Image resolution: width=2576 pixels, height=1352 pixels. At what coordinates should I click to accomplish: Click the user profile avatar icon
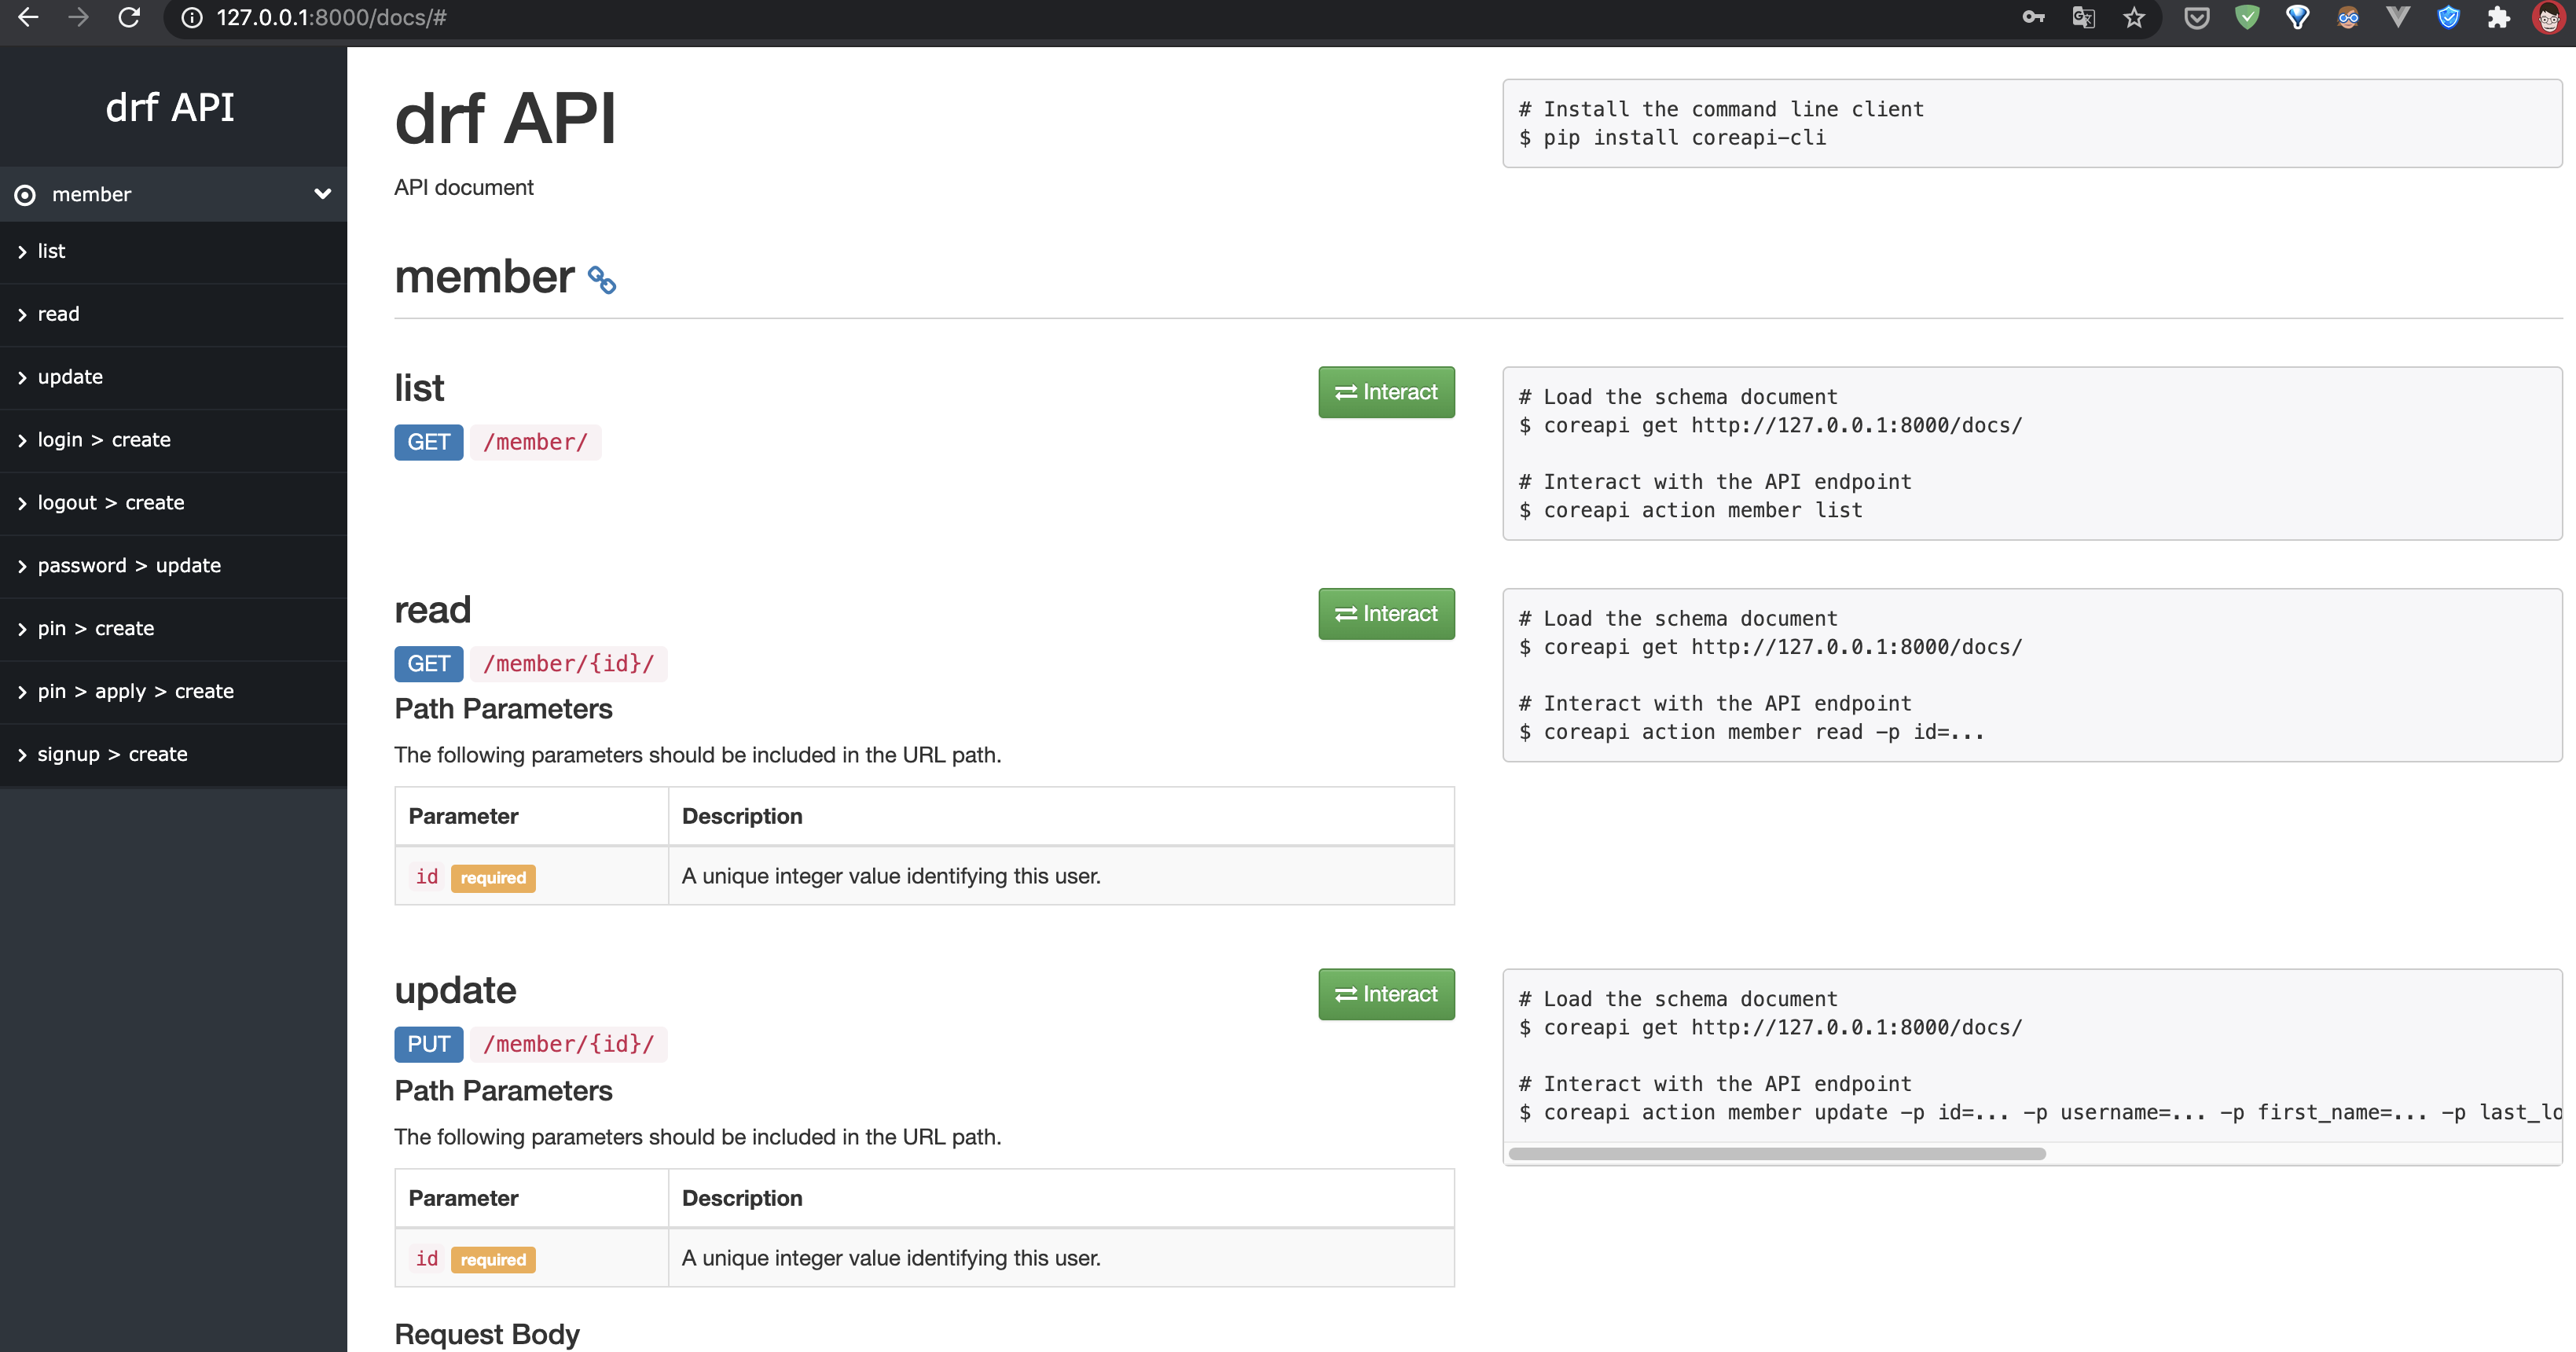coord(2548,18)
